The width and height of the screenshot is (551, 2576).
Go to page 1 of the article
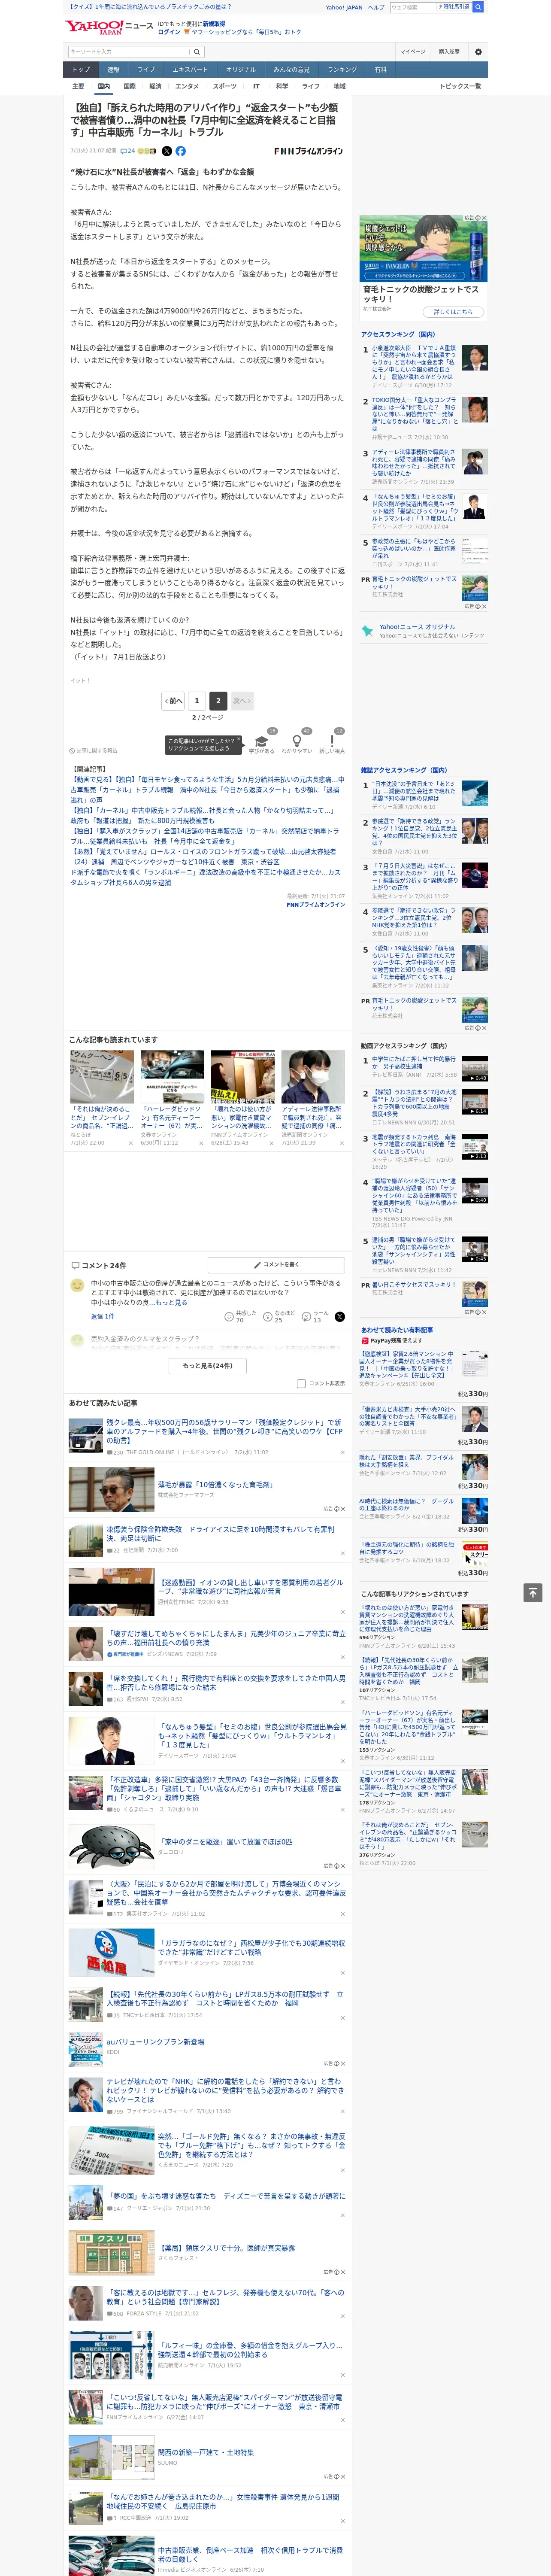tap(197, 701)
